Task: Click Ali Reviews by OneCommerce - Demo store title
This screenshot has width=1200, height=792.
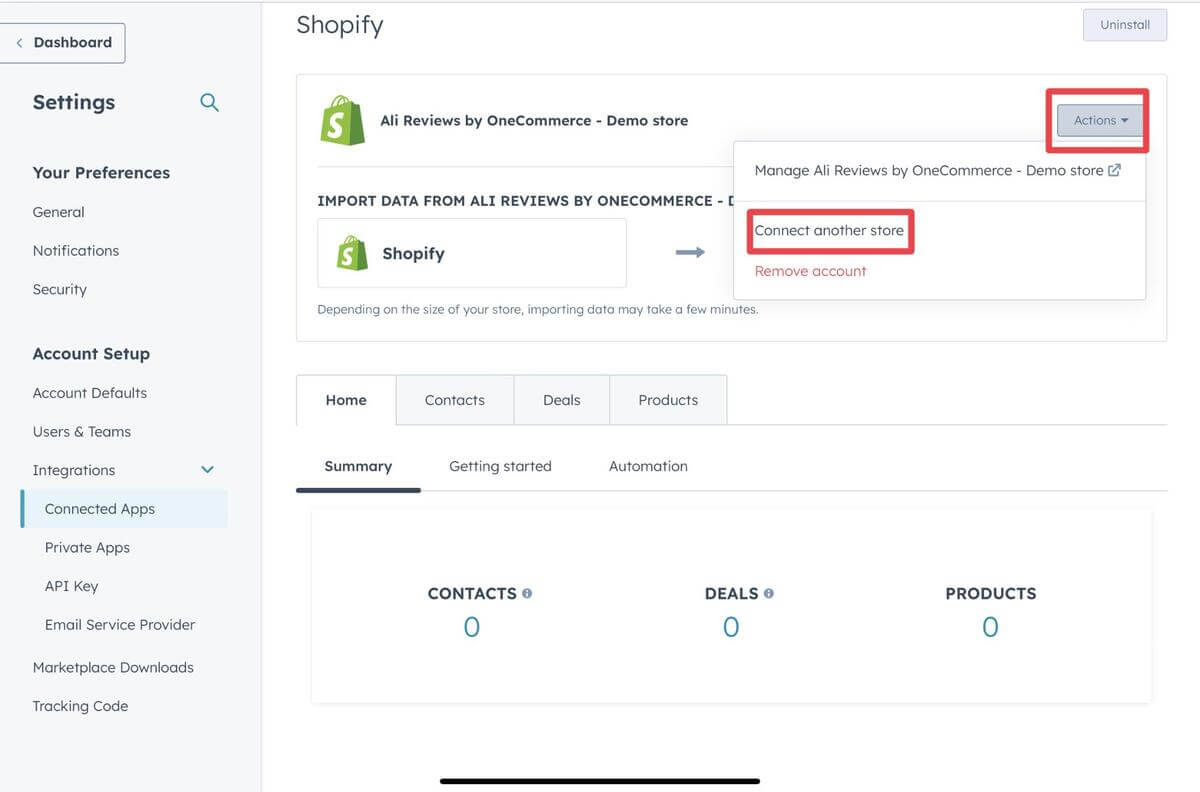Action: [x=534, y=121]
